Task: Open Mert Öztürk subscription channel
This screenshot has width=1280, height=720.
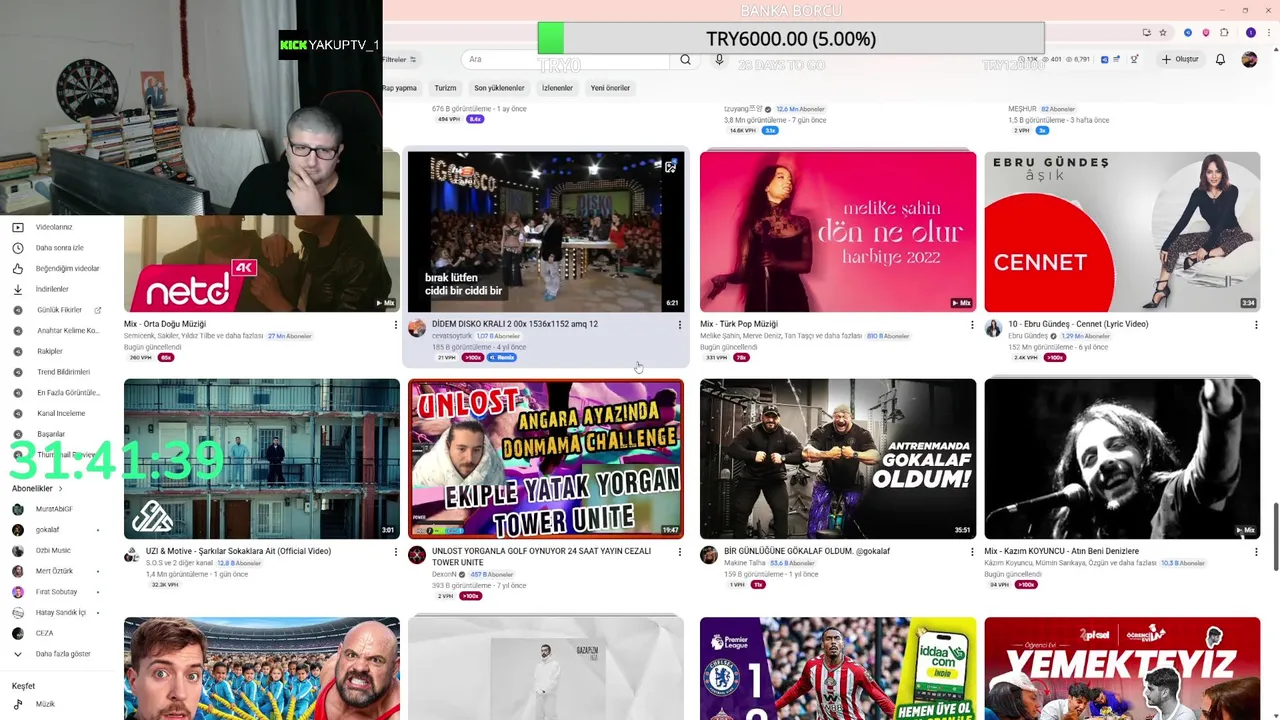Action: pyautogui.click(x=55, y=571)
